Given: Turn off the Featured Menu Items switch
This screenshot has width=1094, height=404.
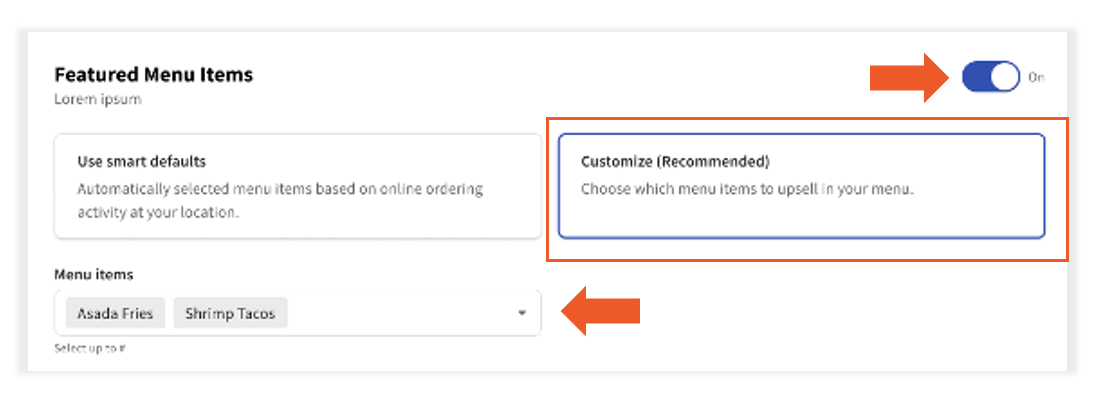Looking at the screenshot, I should 990,77.
